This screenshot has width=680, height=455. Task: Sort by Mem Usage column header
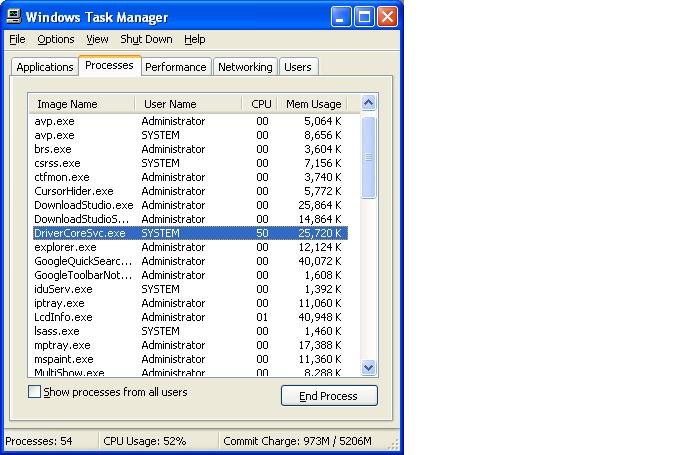tap(312, 104)
